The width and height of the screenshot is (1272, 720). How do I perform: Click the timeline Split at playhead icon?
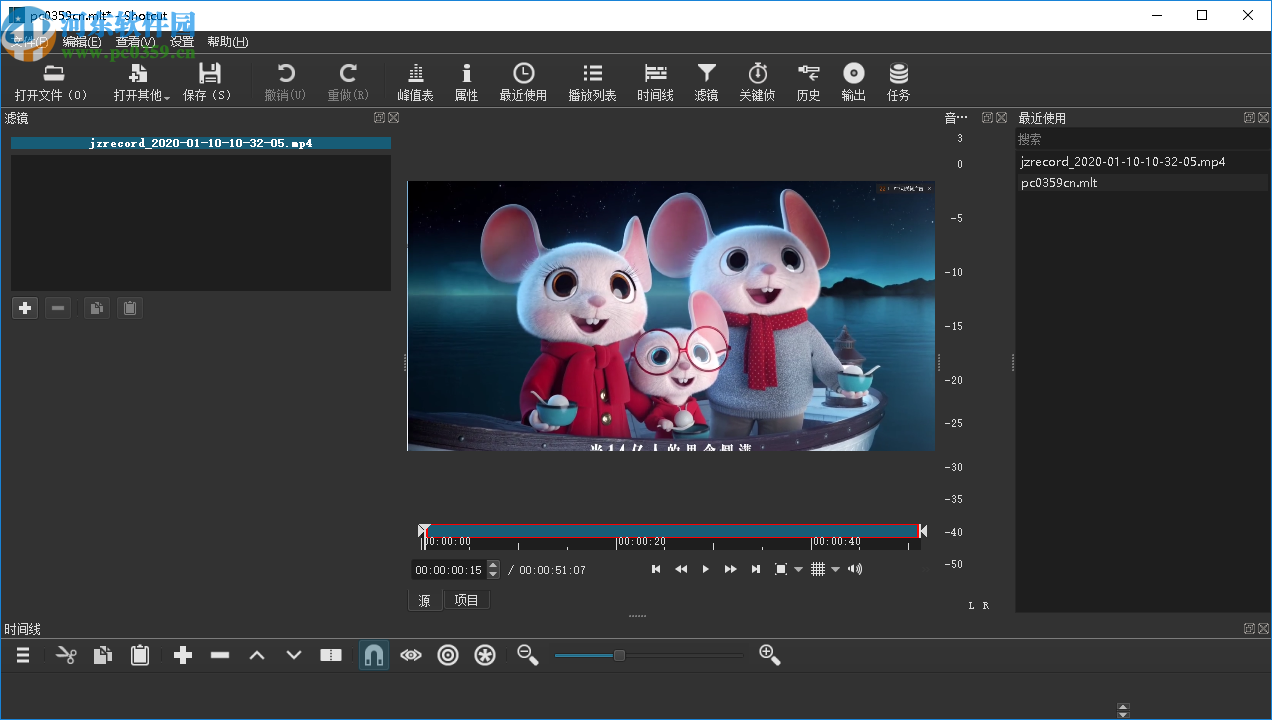(x=331, y=655)
